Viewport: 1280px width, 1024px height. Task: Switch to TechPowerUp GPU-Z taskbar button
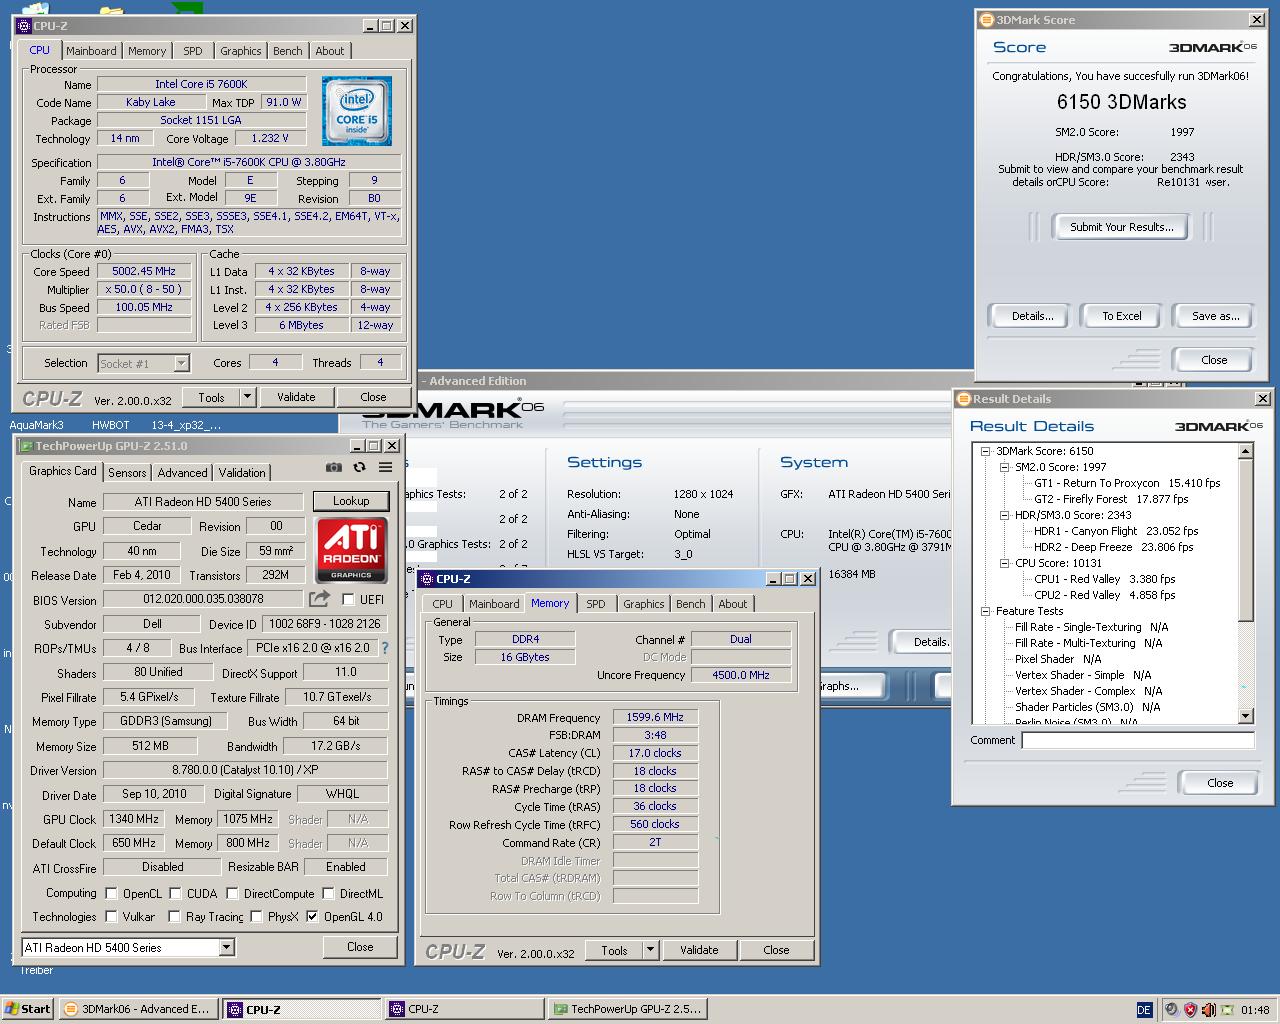pos(628,1009)
